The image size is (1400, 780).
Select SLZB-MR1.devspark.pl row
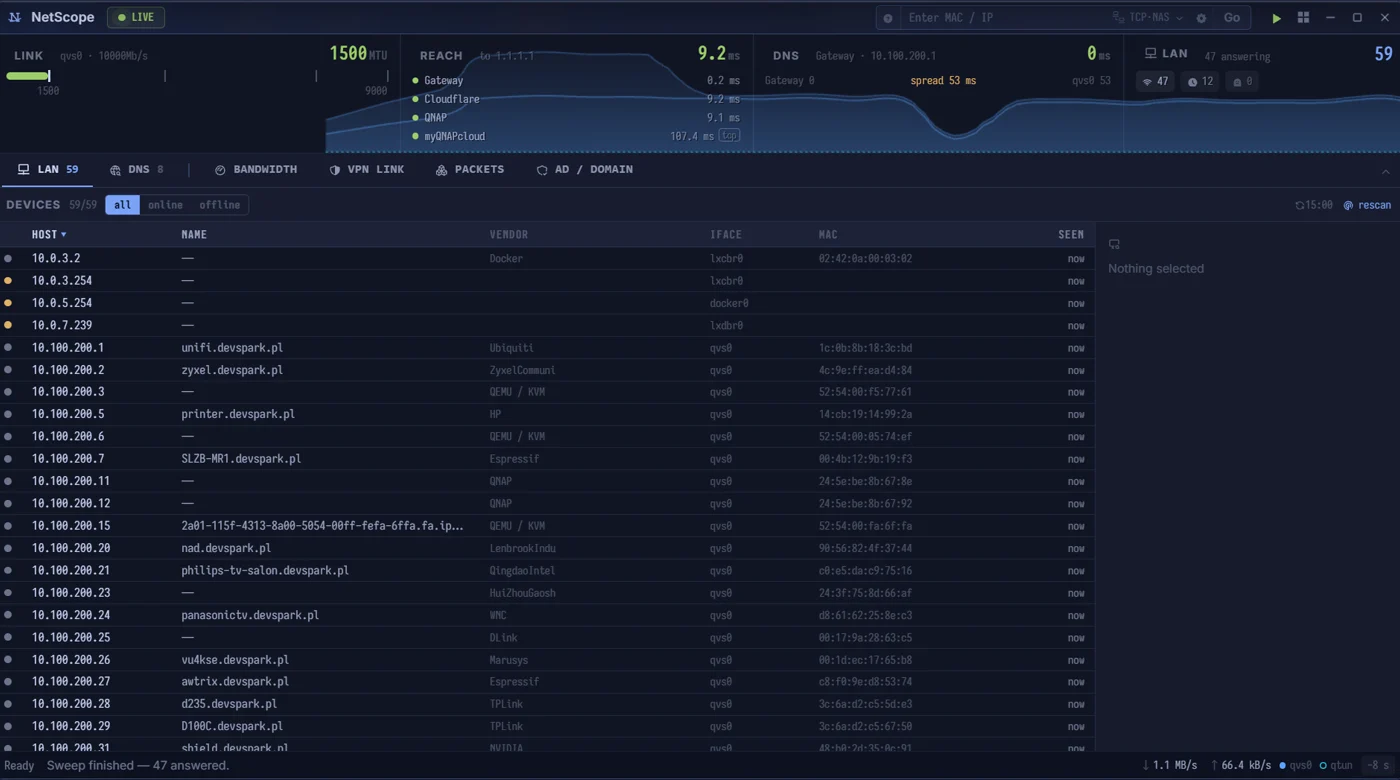point(547,459)
